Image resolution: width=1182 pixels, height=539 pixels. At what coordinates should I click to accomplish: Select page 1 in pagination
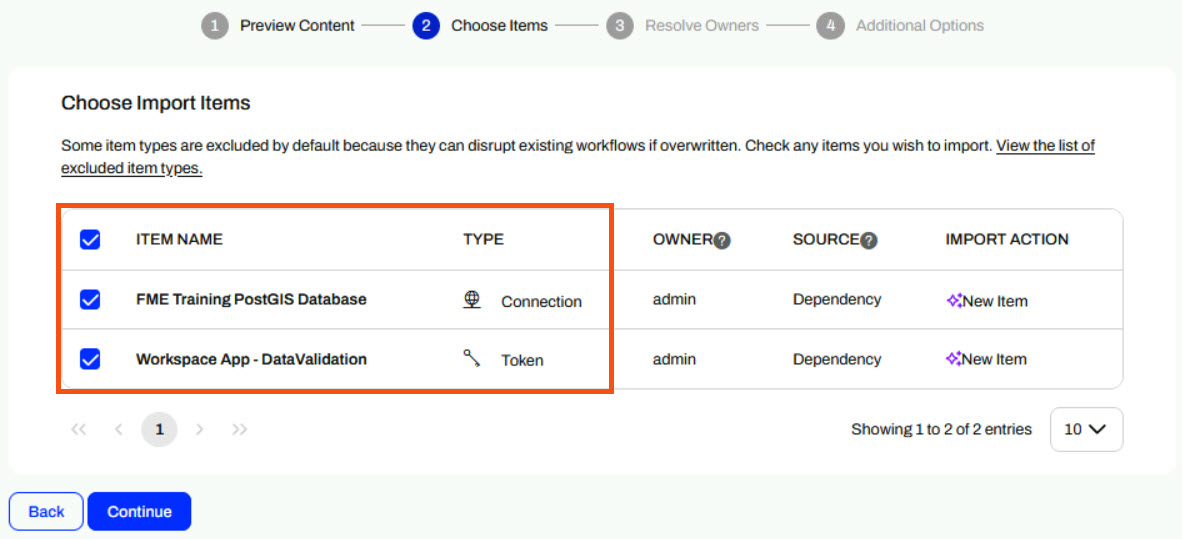coord(159,429)
